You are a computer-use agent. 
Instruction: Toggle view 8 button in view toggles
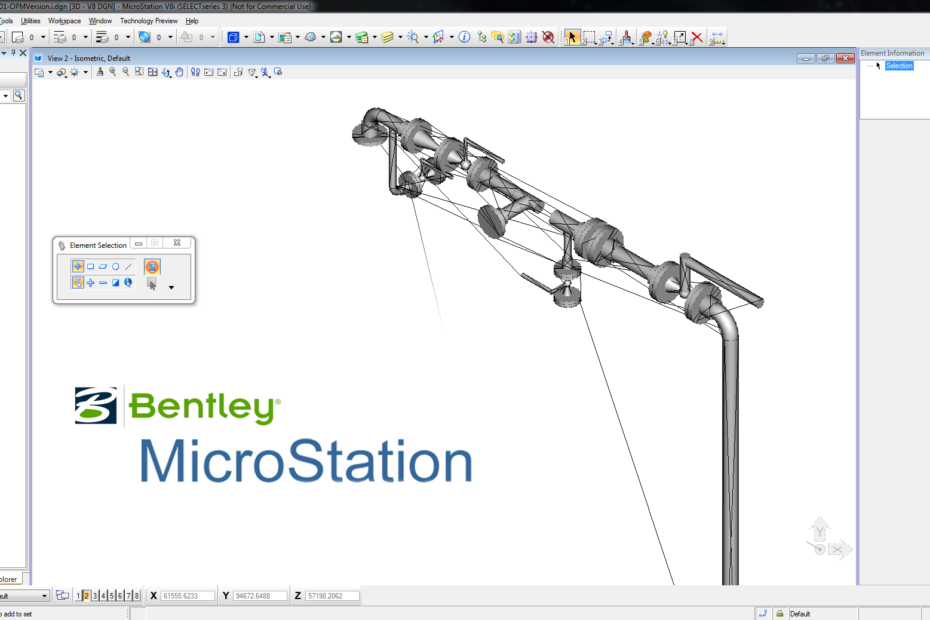point(136,596)
